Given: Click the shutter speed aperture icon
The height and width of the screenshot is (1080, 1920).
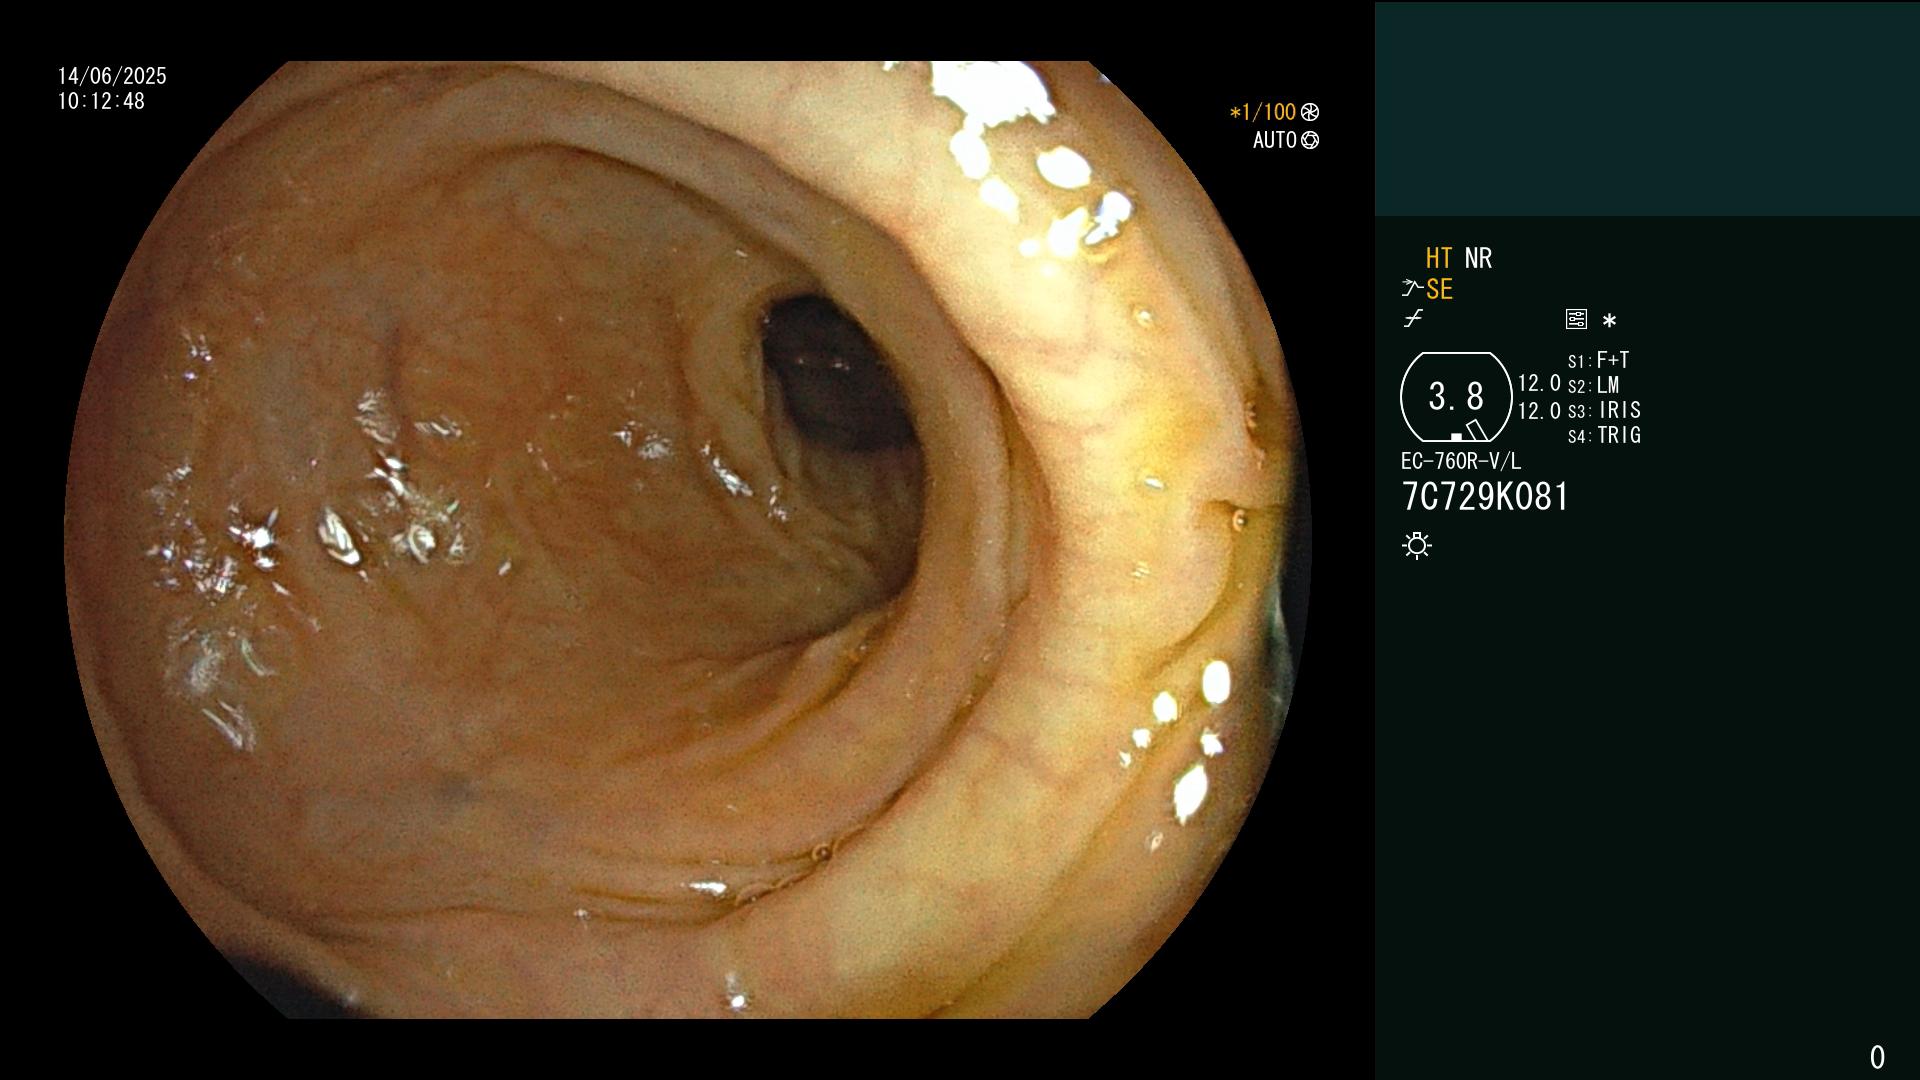Looking at the screenshot, I should 1310,112.
